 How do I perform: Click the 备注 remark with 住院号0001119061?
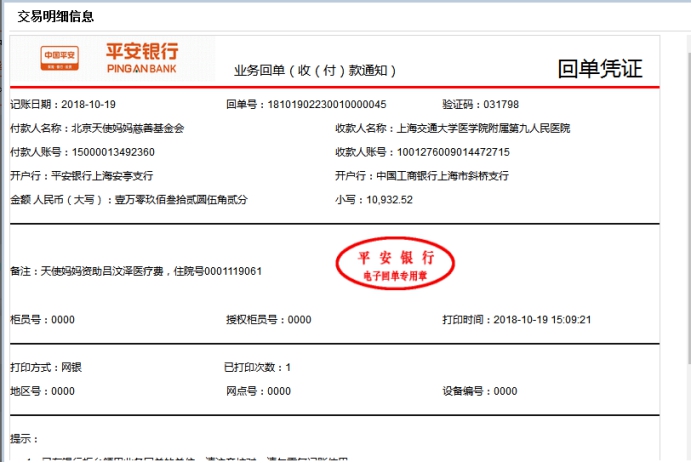(136, 271)
